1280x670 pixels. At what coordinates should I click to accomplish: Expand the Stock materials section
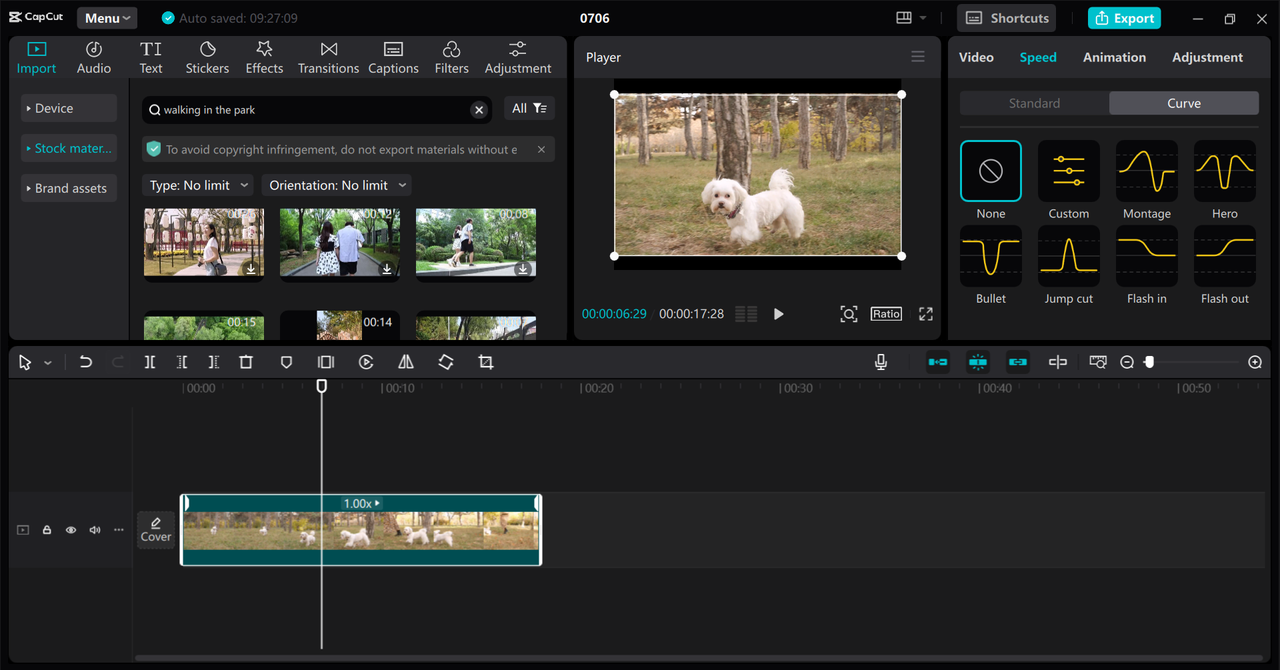[69, 148]
